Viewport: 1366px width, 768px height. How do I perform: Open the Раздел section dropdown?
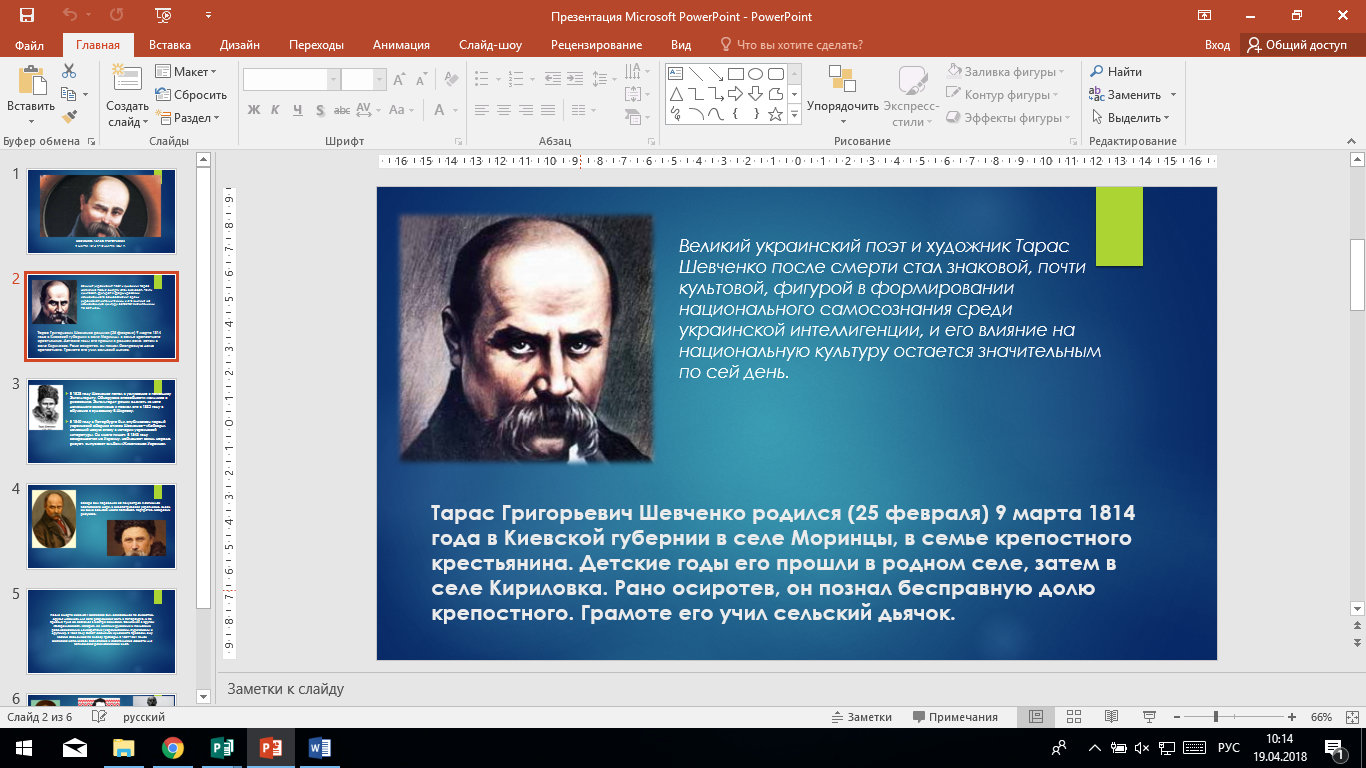pyautogui.click(x=186, y=118)
